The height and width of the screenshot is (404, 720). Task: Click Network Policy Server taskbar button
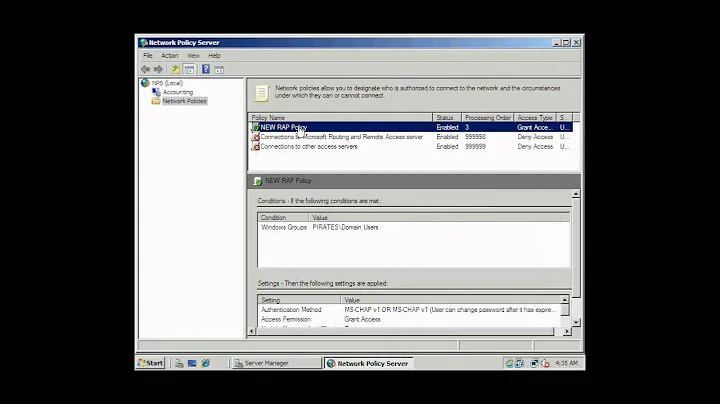pos(369,363)
